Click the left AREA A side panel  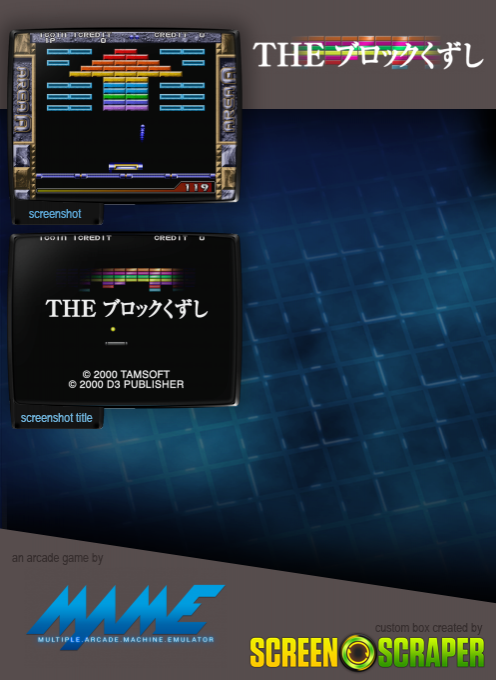(22, 100)
